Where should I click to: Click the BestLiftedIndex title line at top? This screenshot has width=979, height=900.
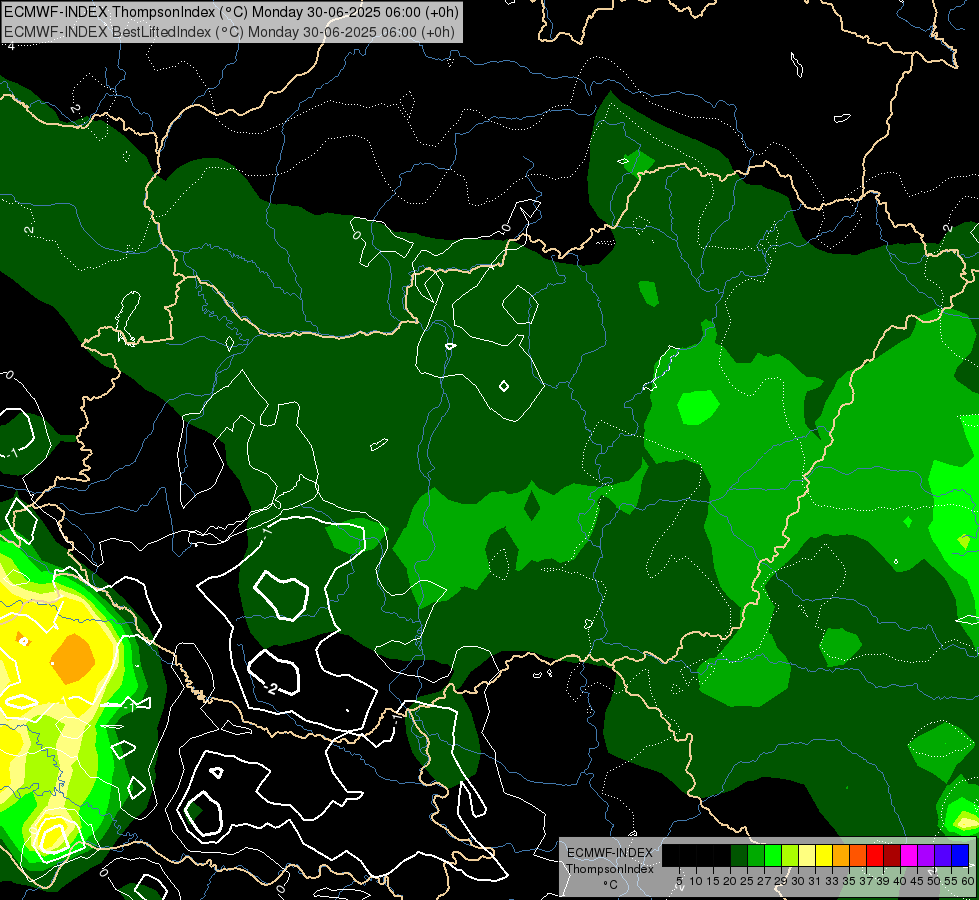229,32
